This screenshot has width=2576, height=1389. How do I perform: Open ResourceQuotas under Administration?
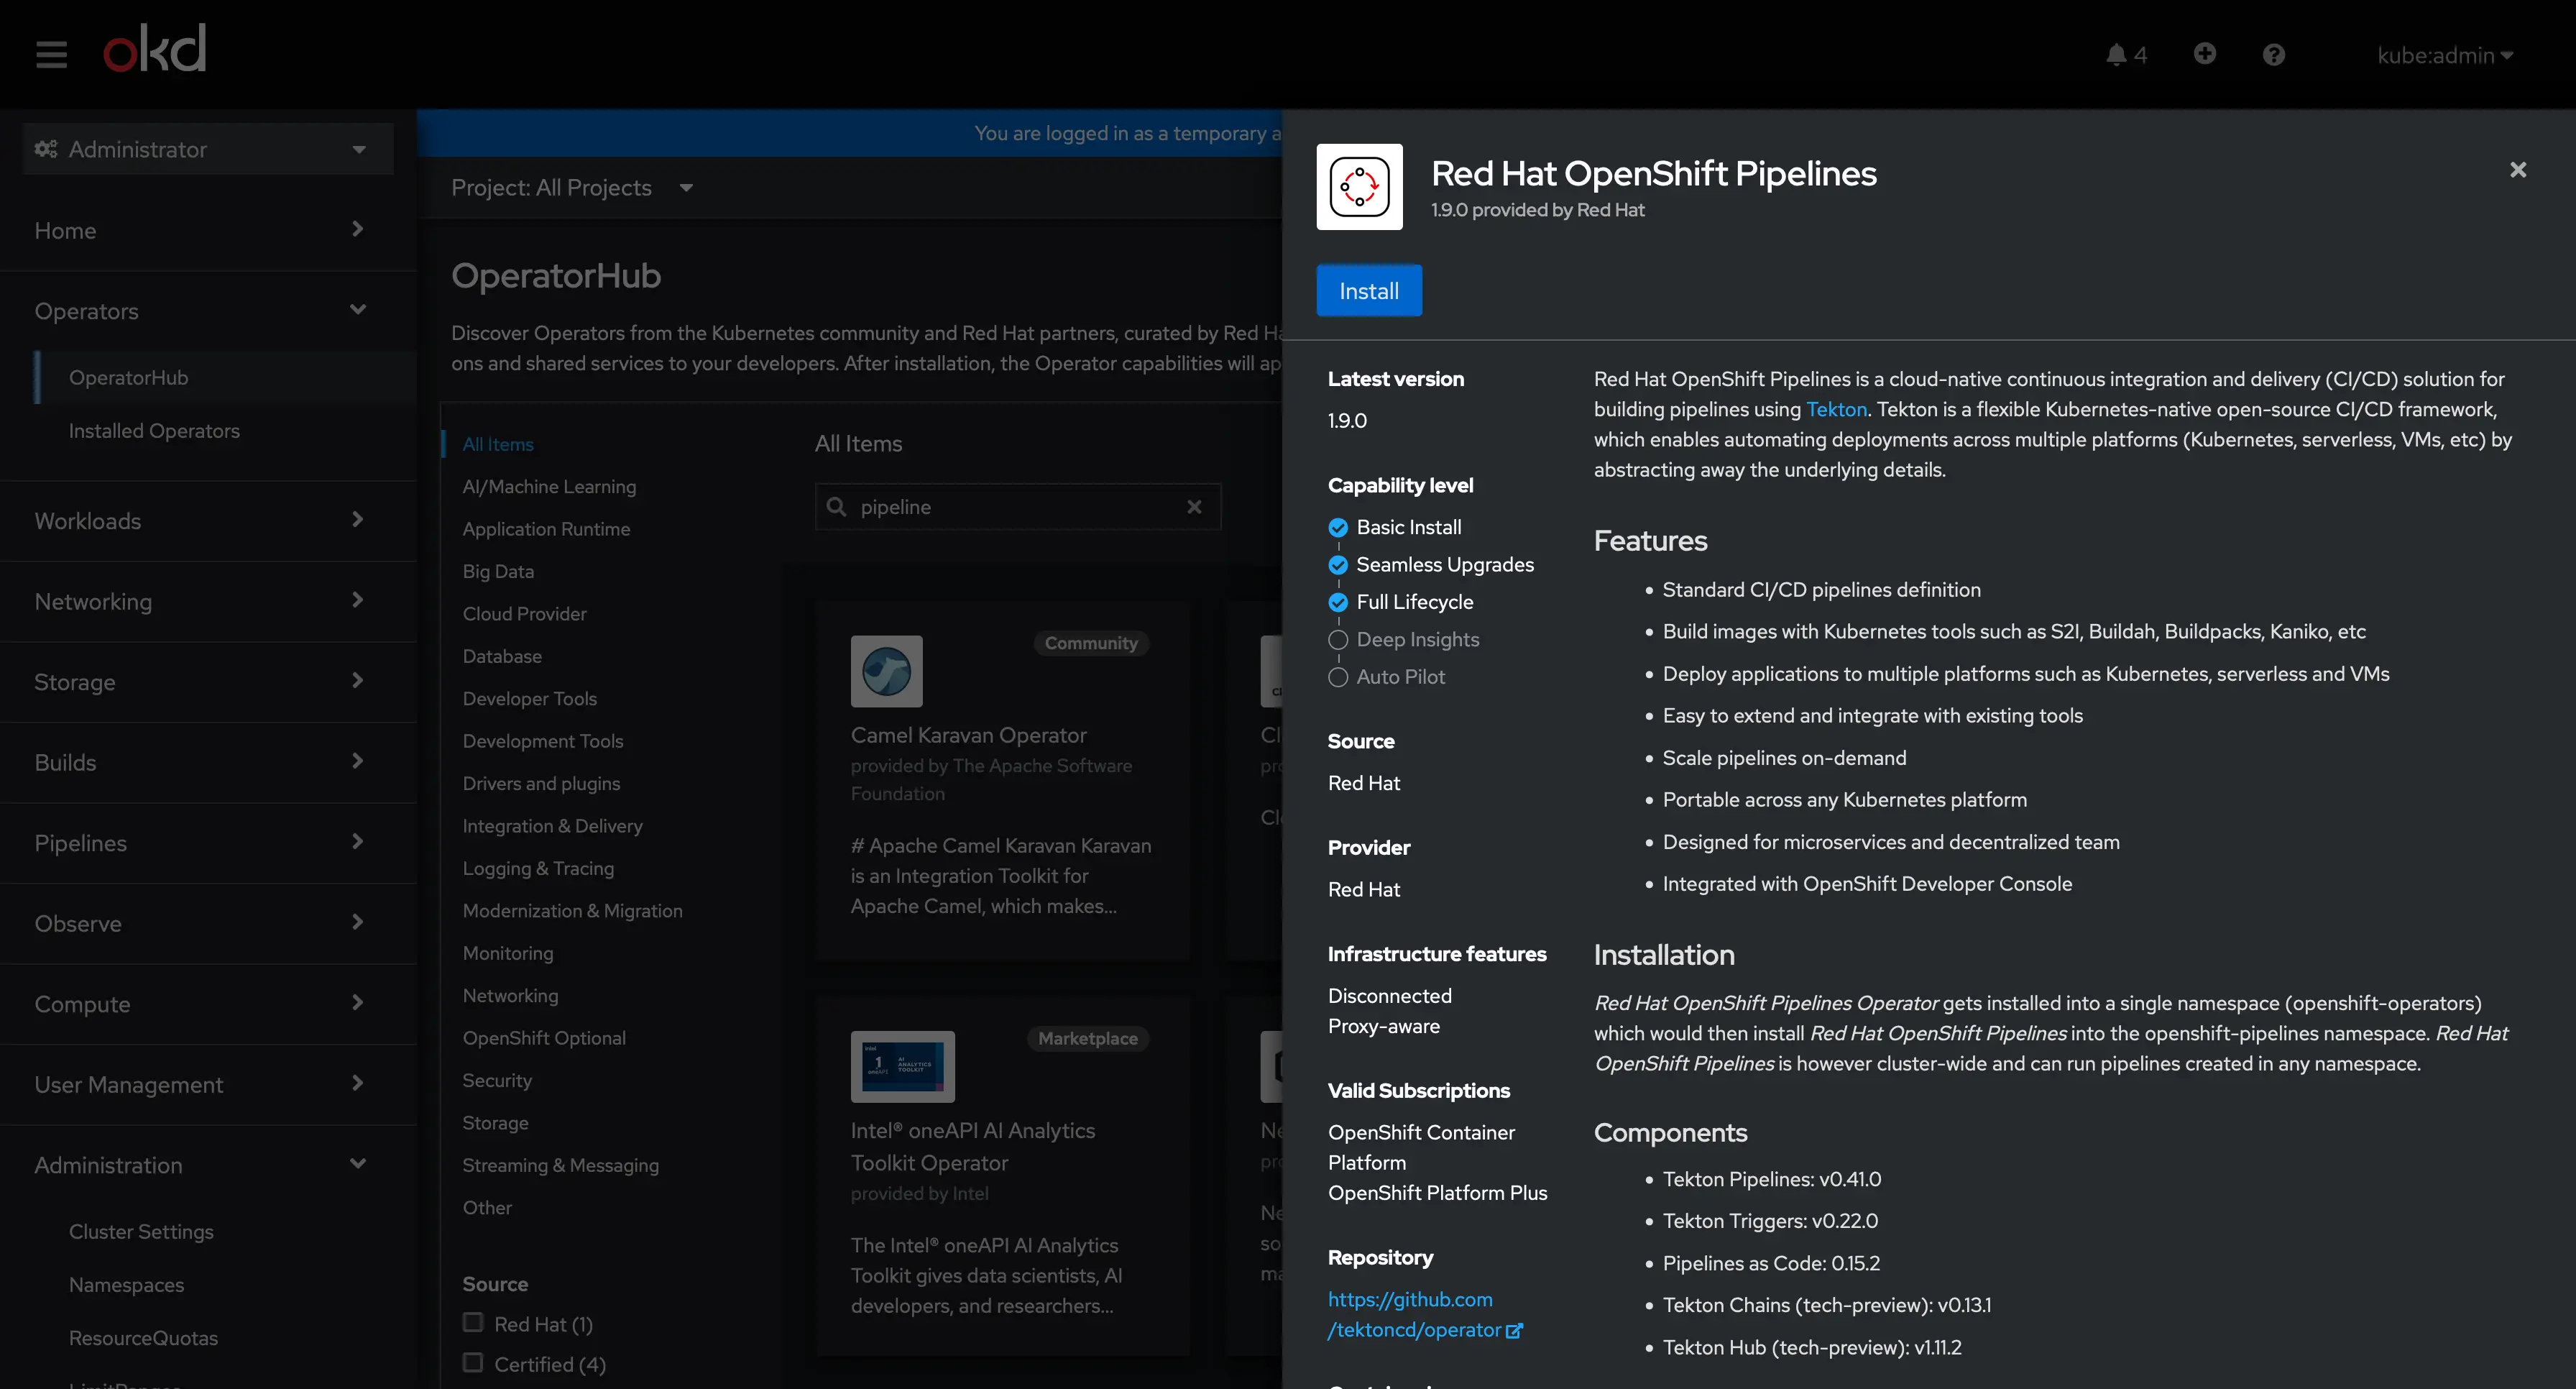143,1337
